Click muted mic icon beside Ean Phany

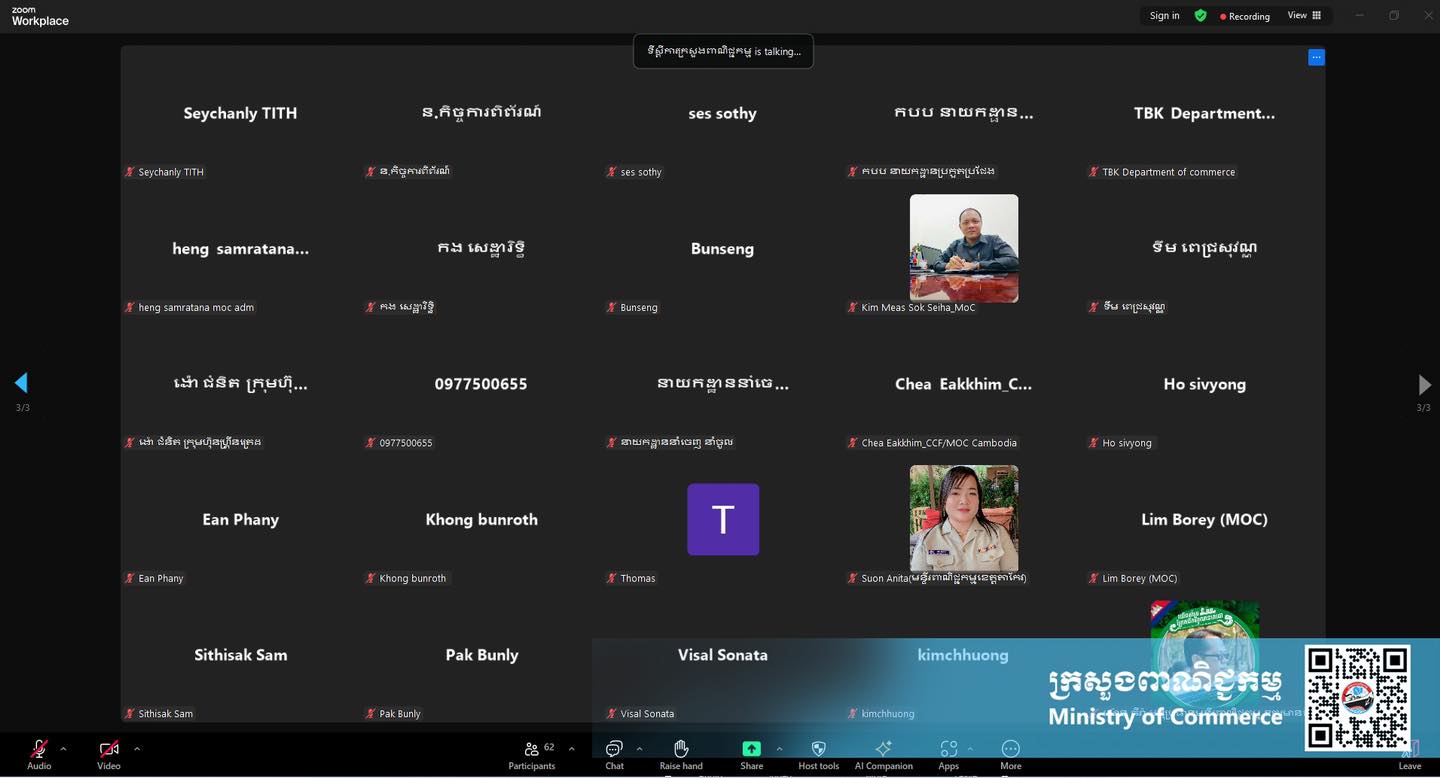130,578
